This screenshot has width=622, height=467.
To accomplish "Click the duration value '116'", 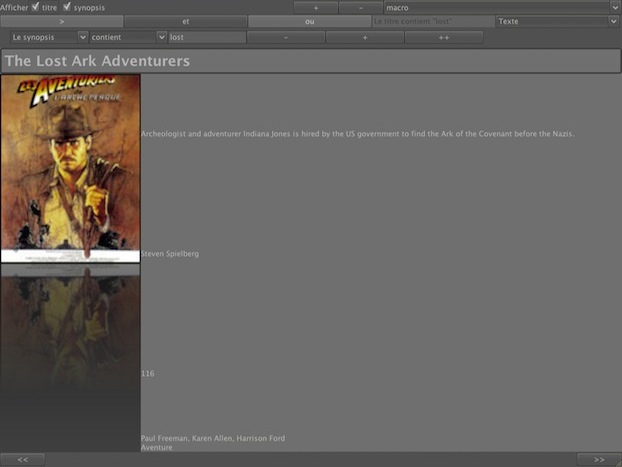I will [148, 373].
